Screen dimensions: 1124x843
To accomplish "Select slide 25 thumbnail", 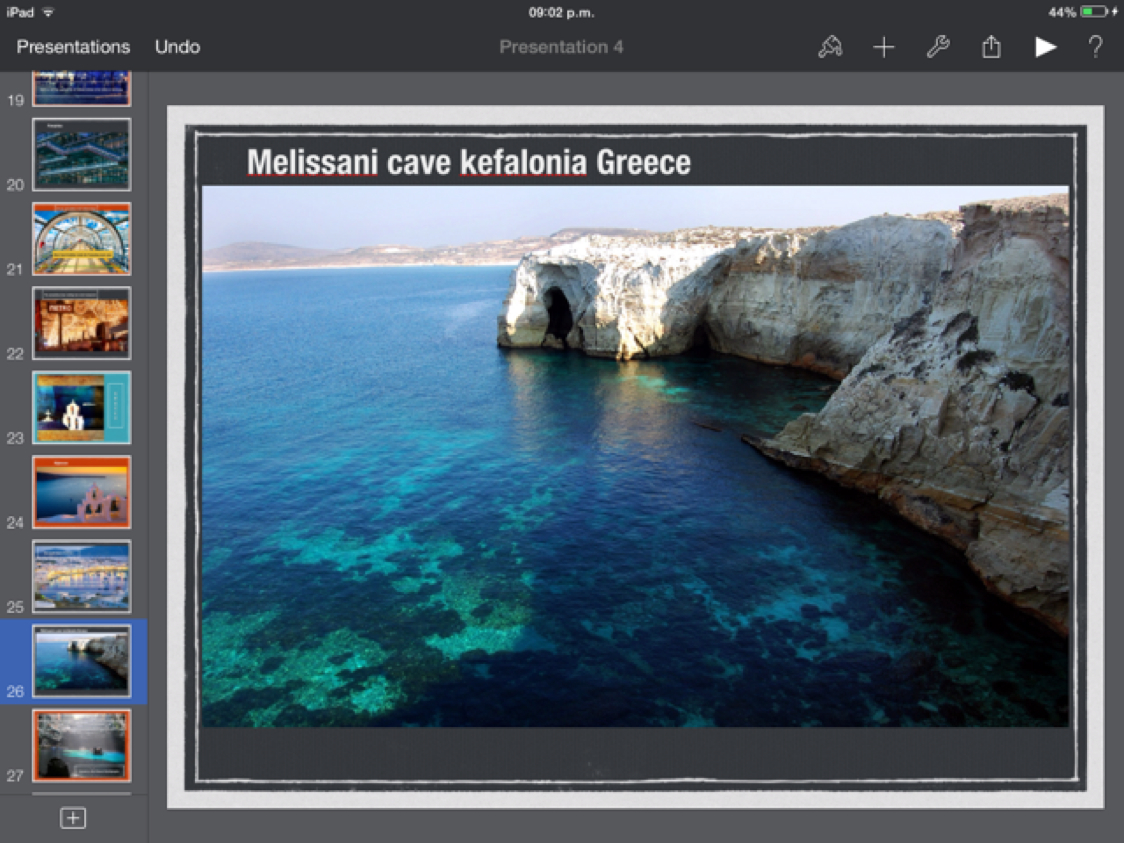I will (x=81, y=576).
